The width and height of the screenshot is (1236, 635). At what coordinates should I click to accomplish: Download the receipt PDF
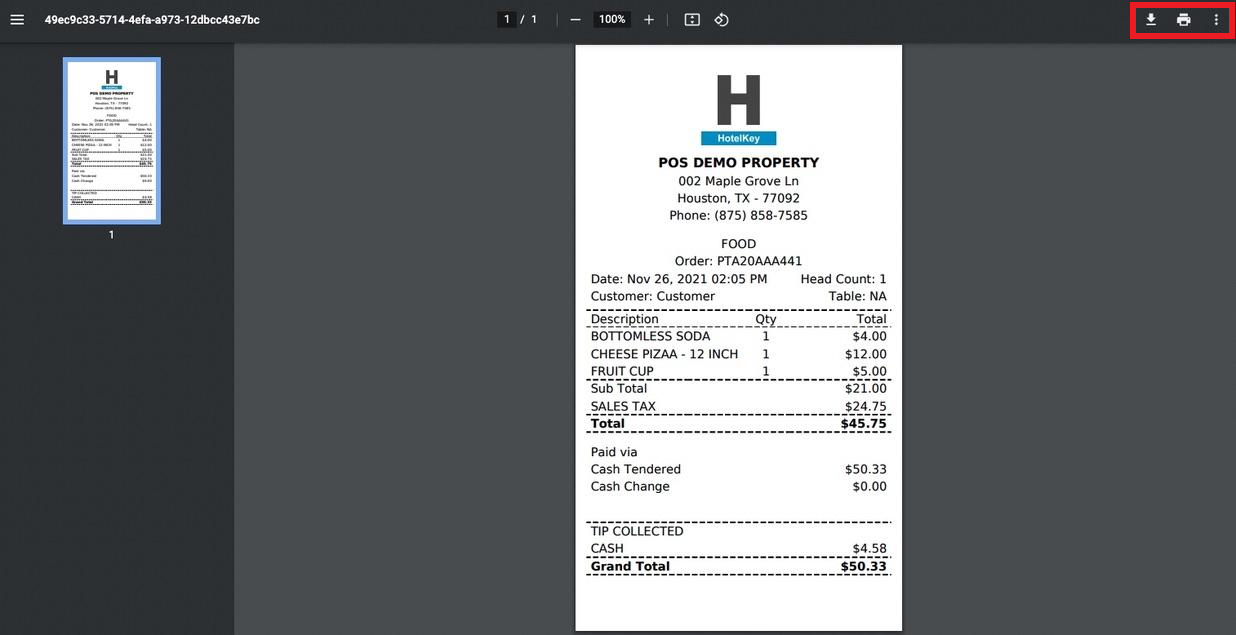(x=1149, y=19)
